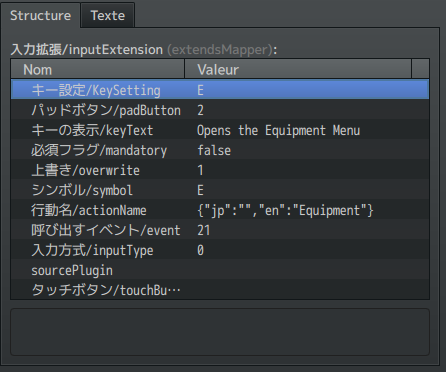Select the シンボル/symbol row
The width and height of the screenshot is (446, 372).
pyautogui.click(x=220, y=190)
